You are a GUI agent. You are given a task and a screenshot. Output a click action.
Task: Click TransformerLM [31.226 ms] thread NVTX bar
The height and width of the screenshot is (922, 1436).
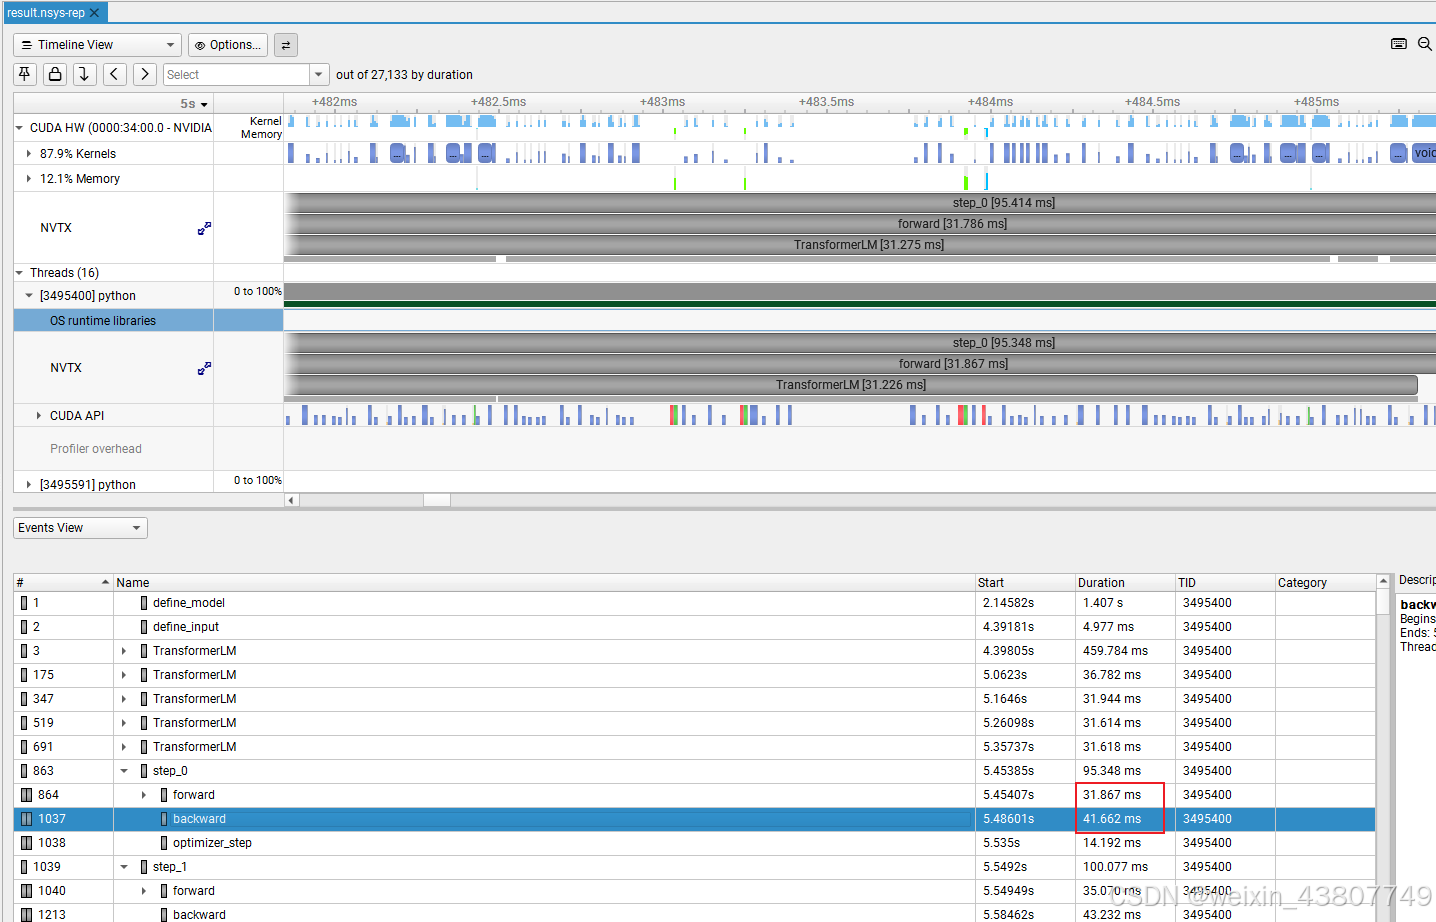pyautogui.click(x=851, y=385)
